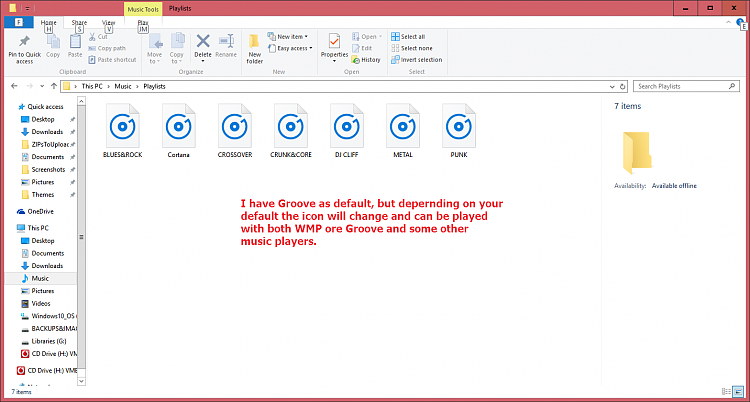Open the File tab
The width and height of the screenshot is (750, 402).
[x=19, y=22]
